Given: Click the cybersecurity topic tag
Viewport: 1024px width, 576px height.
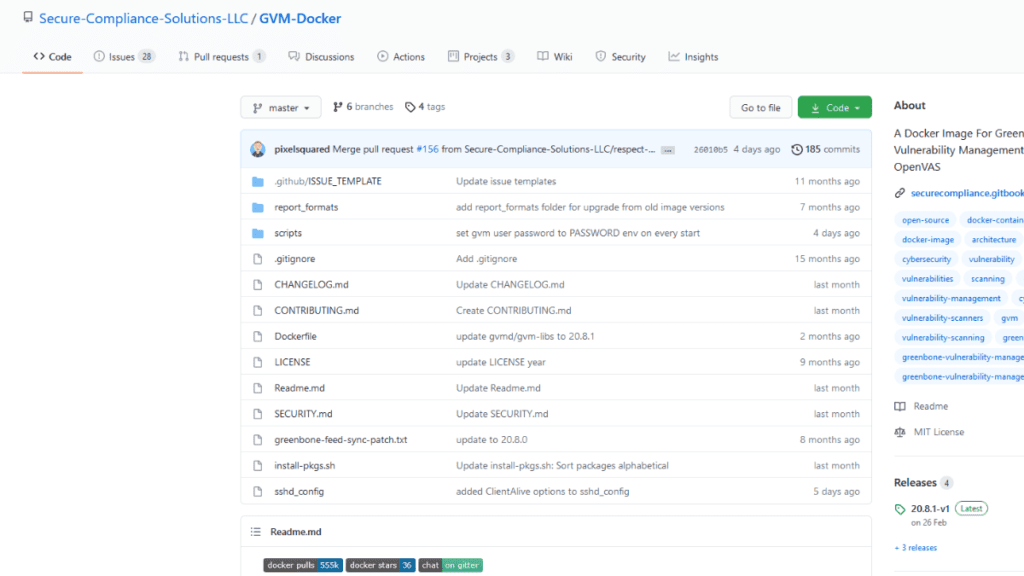Looking at the screenshot, I should pos(926,259).
